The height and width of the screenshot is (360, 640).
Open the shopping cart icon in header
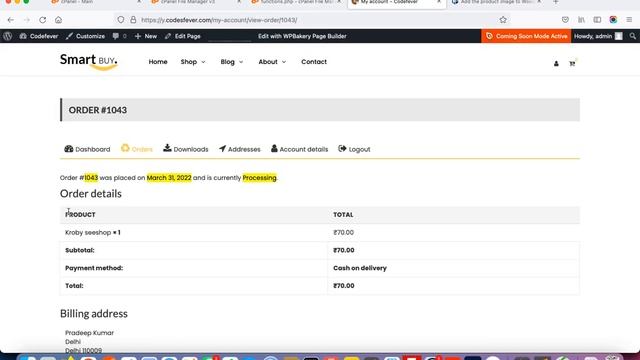point(572,63)
